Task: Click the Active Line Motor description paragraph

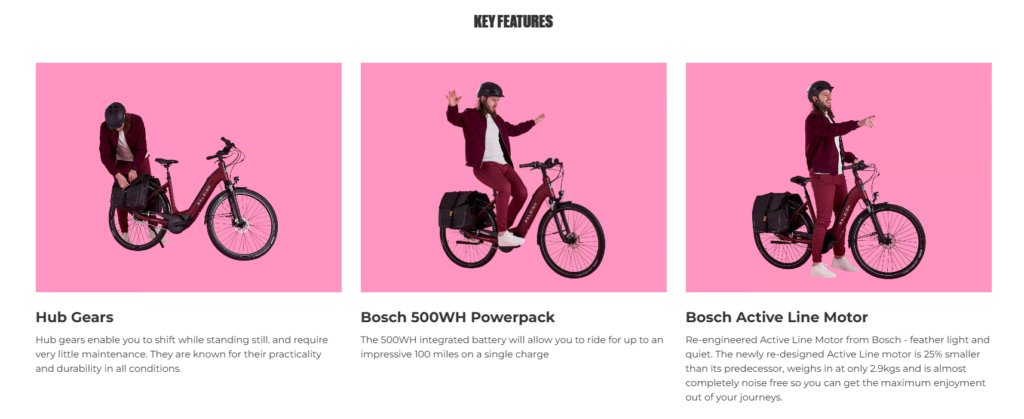Action: (x=838, y=369)
